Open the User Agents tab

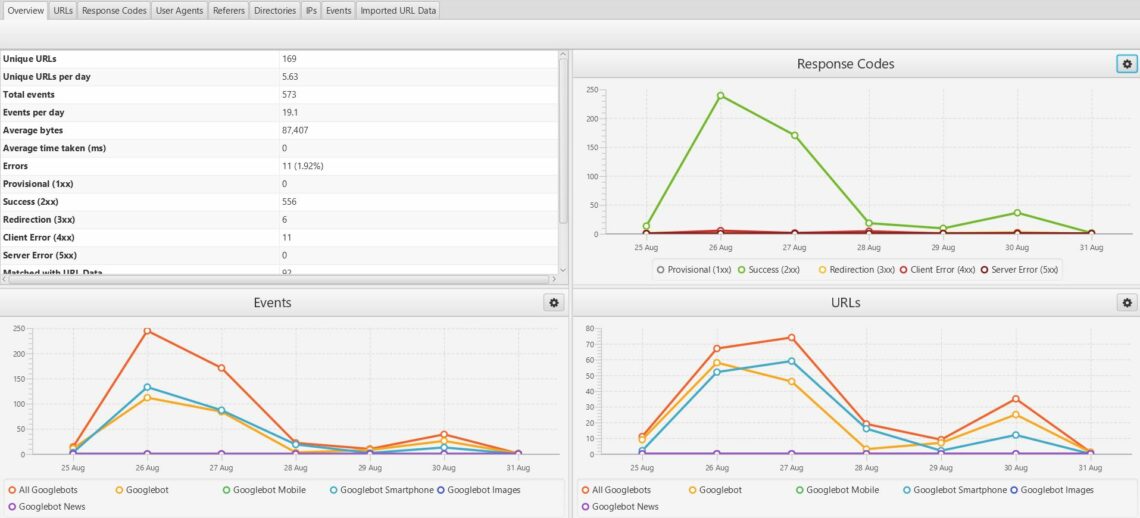tap(180, 11)
